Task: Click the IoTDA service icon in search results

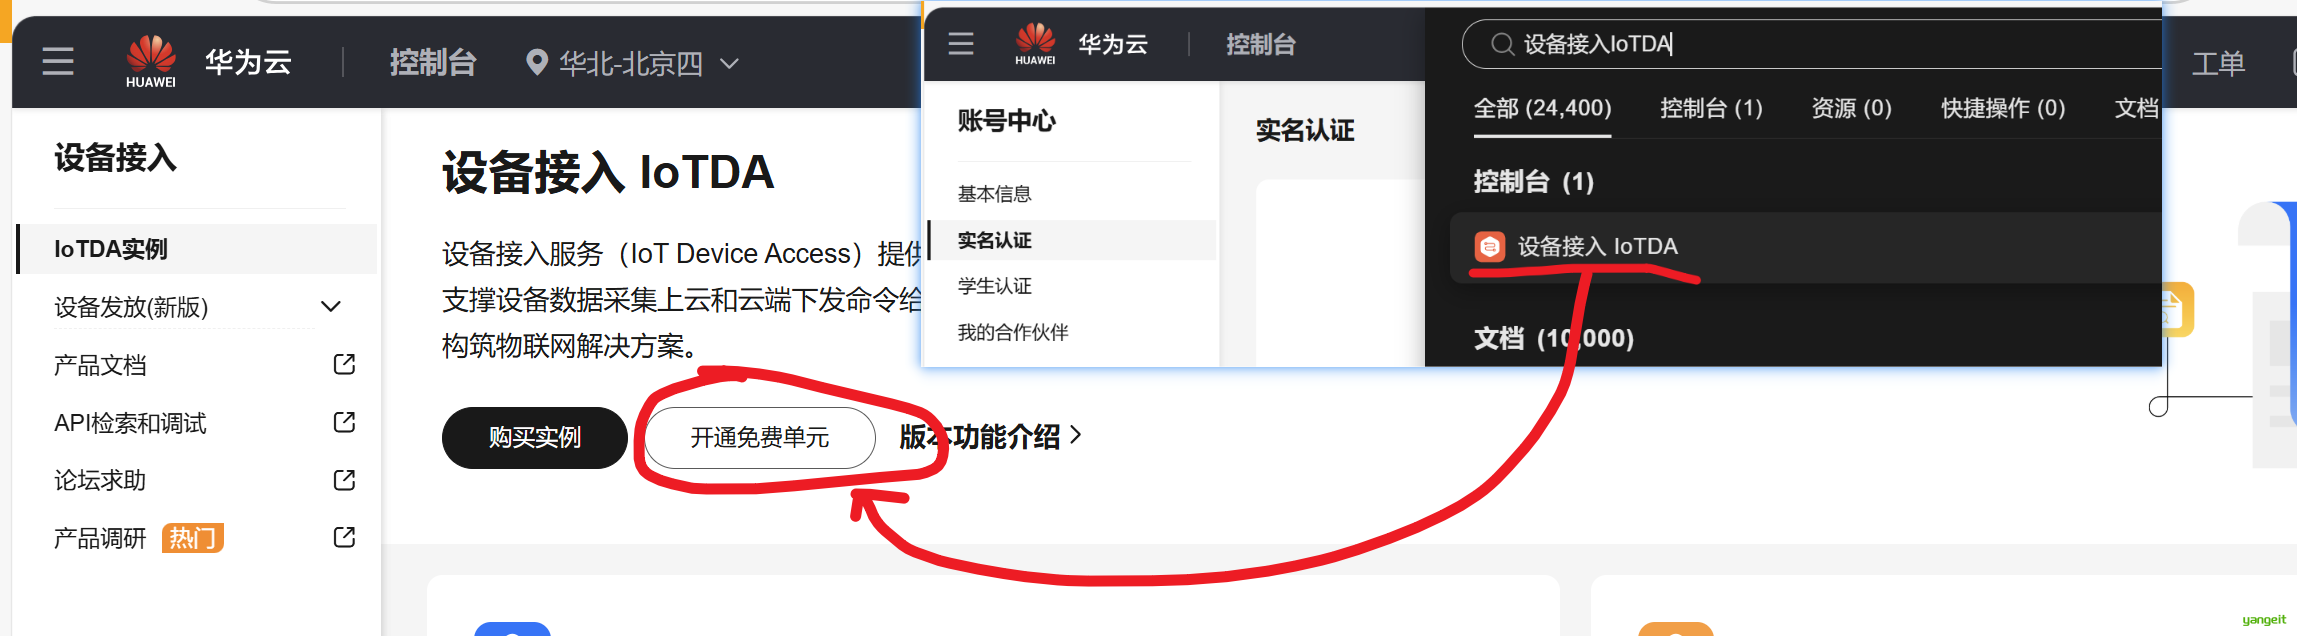Action: 1490,246
